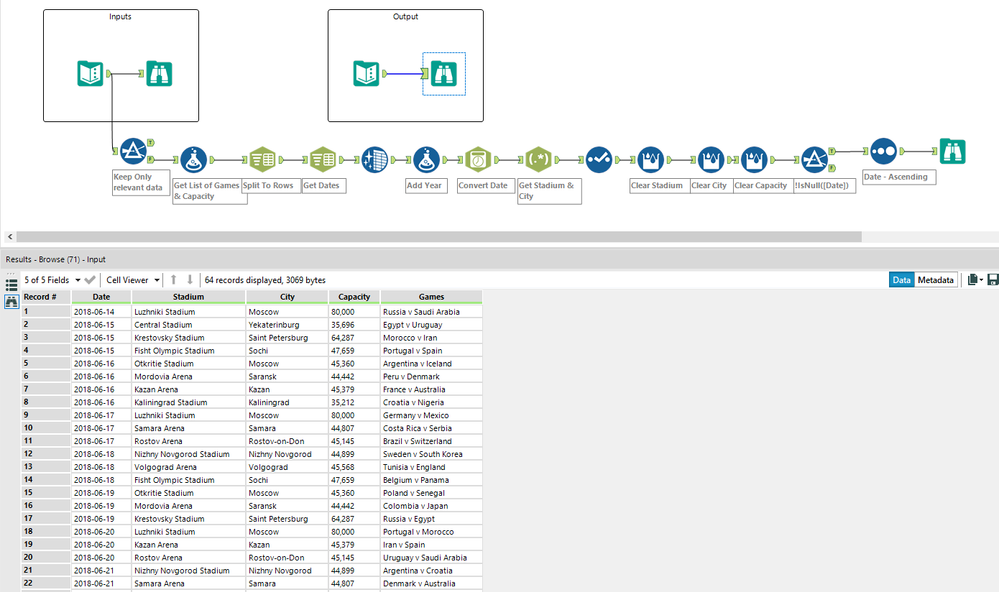Viewport: 999px width, 592px height.
Task: Open the copy results dropdown arrow
Action: pyautogui.click(x=981, y=280)
